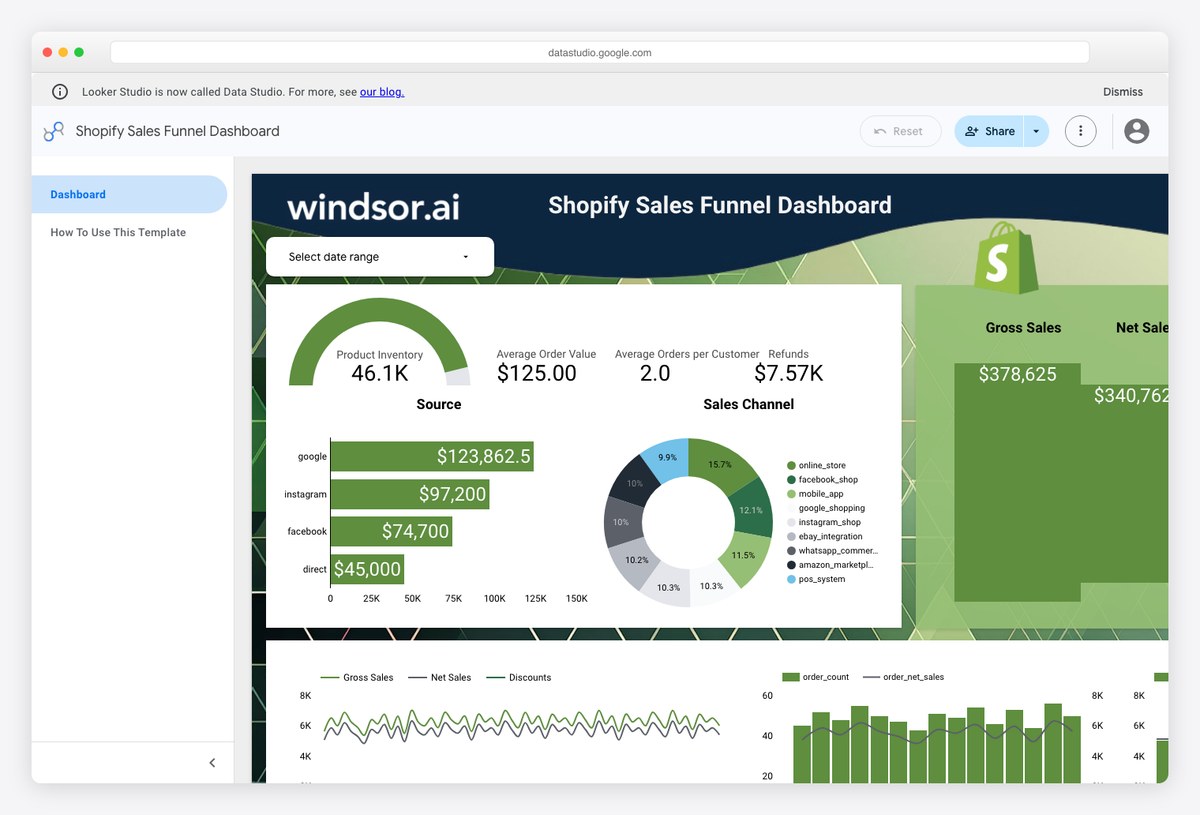Select the whatsapp_commer... legend entry
The width and height of the screenshot is (1200, 815).
(832, 551)
